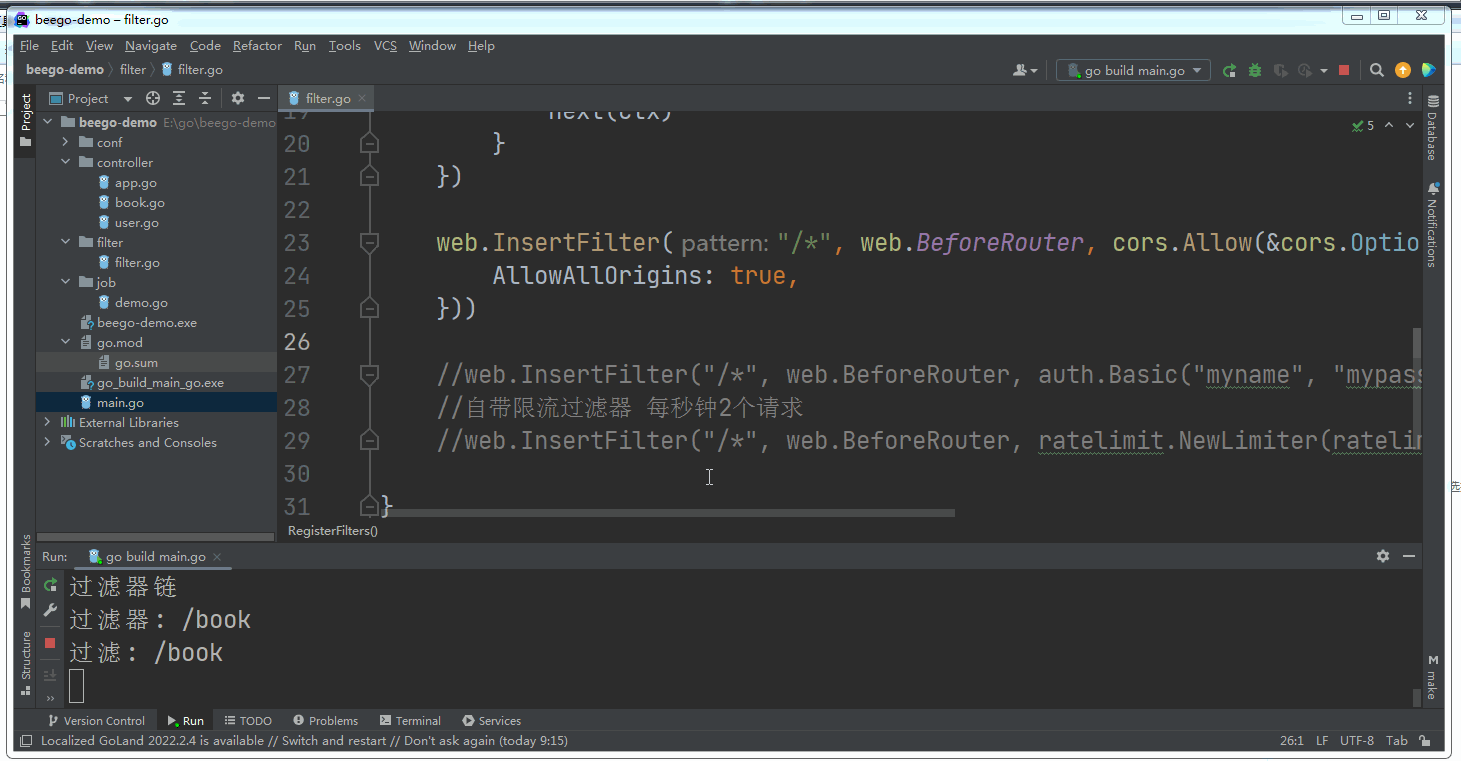This screenshot has width=1461, height=761.
Task: Open the Refactor menu
Action: 257,45
